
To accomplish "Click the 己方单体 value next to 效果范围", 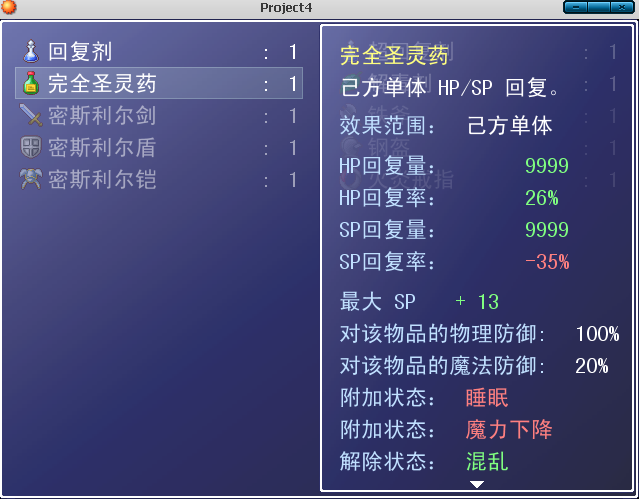I will (509, 125).
